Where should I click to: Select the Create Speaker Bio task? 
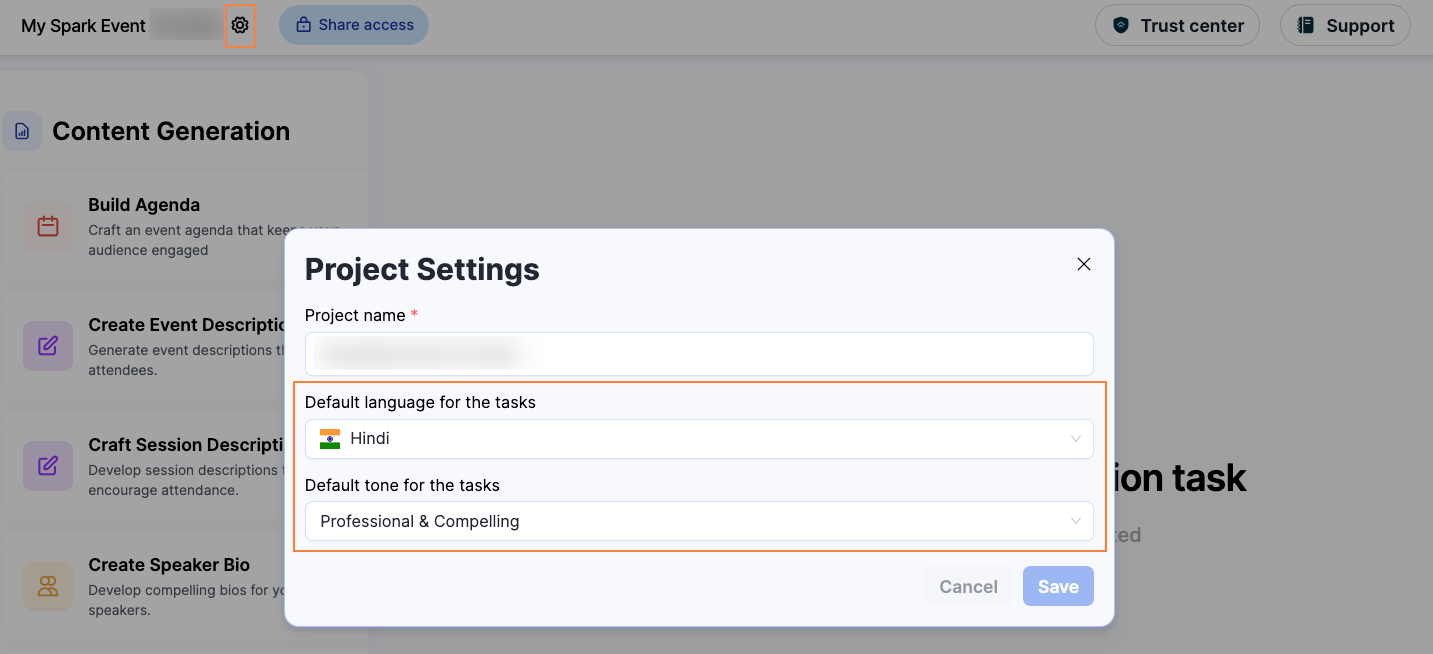tap(169, 565)
